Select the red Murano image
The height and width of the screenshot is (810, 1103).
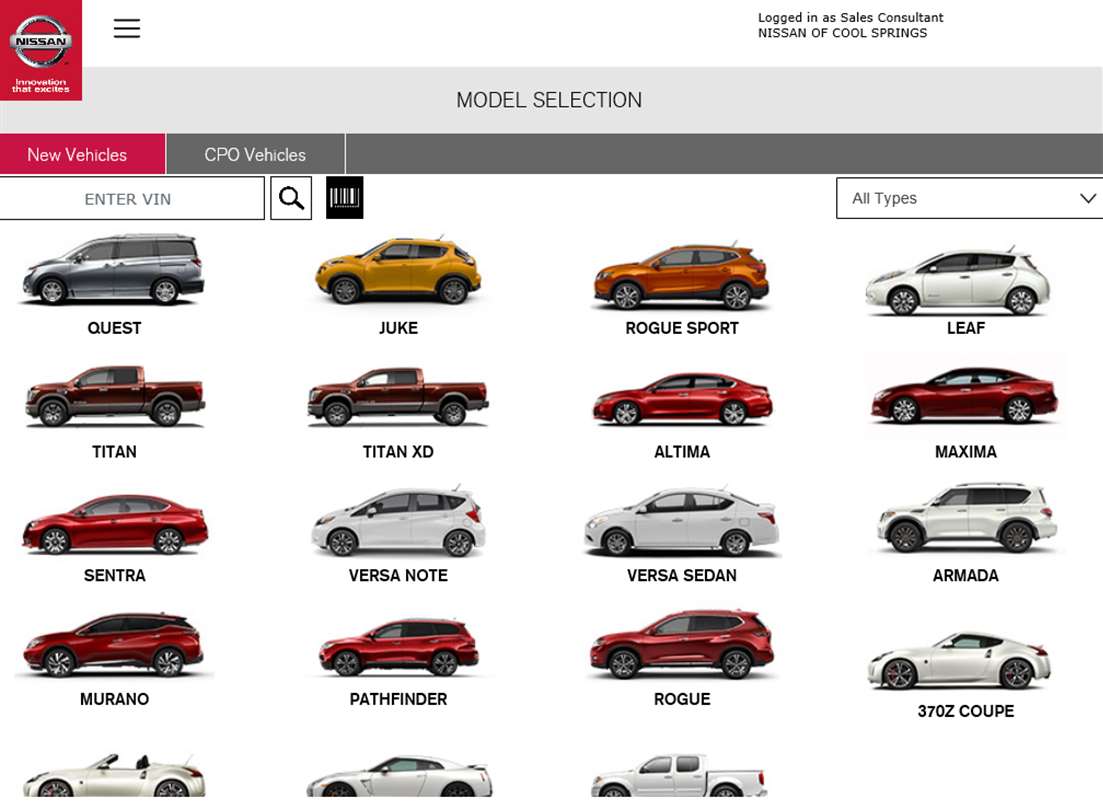point(113,644)
